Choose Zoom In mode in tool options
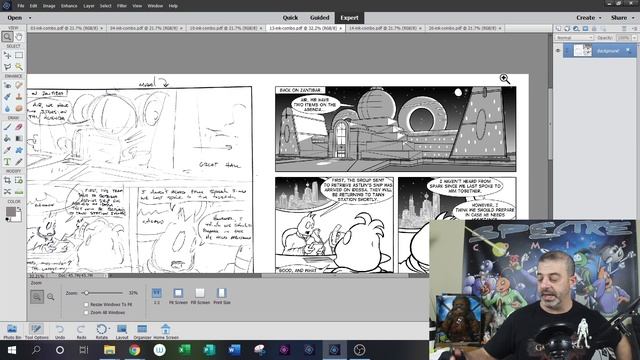 click(37, 297)
